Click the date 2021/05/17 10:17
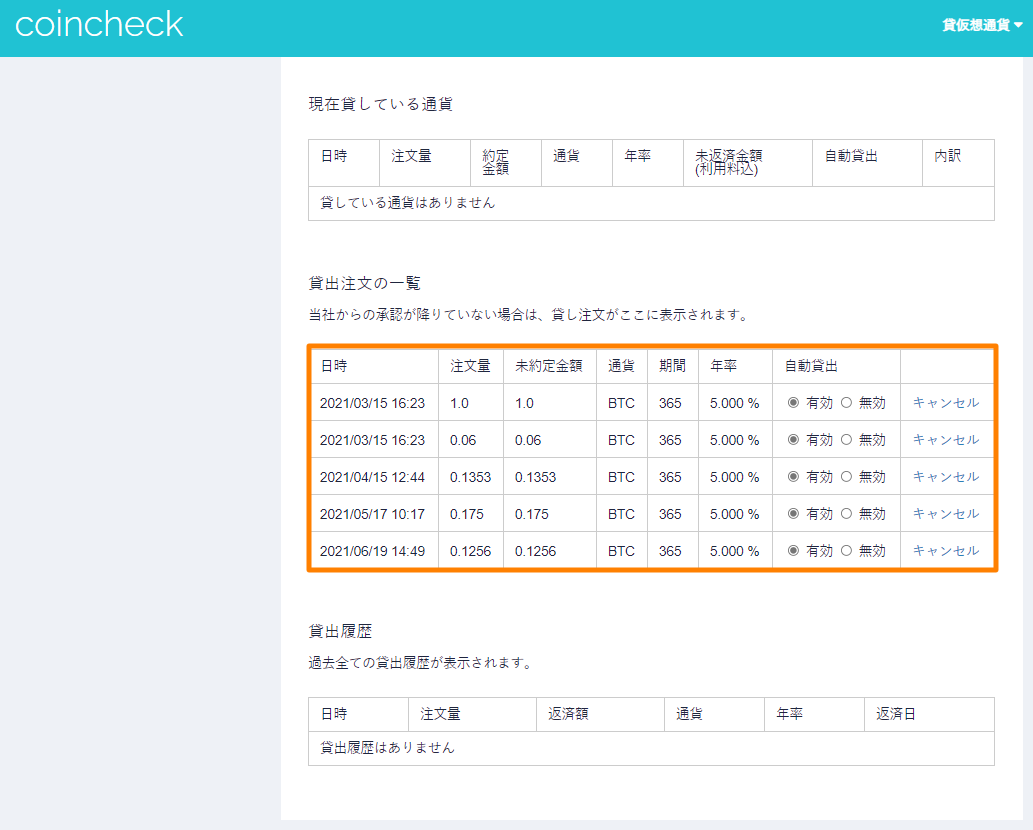The width and height of the screenshot is (1033, 830). [x=372, y=514]
